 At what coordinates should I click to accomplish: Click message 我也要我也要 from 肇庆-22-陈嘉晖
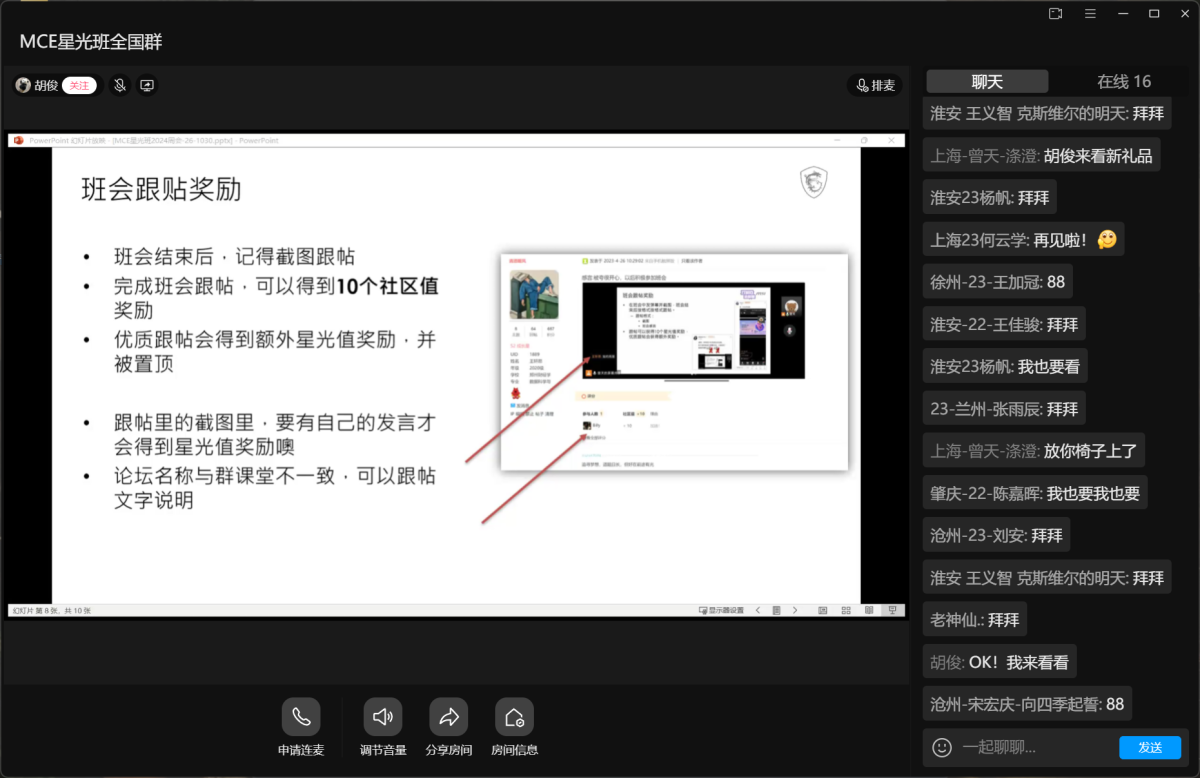pyautogui.click(x=1035, y=493)
